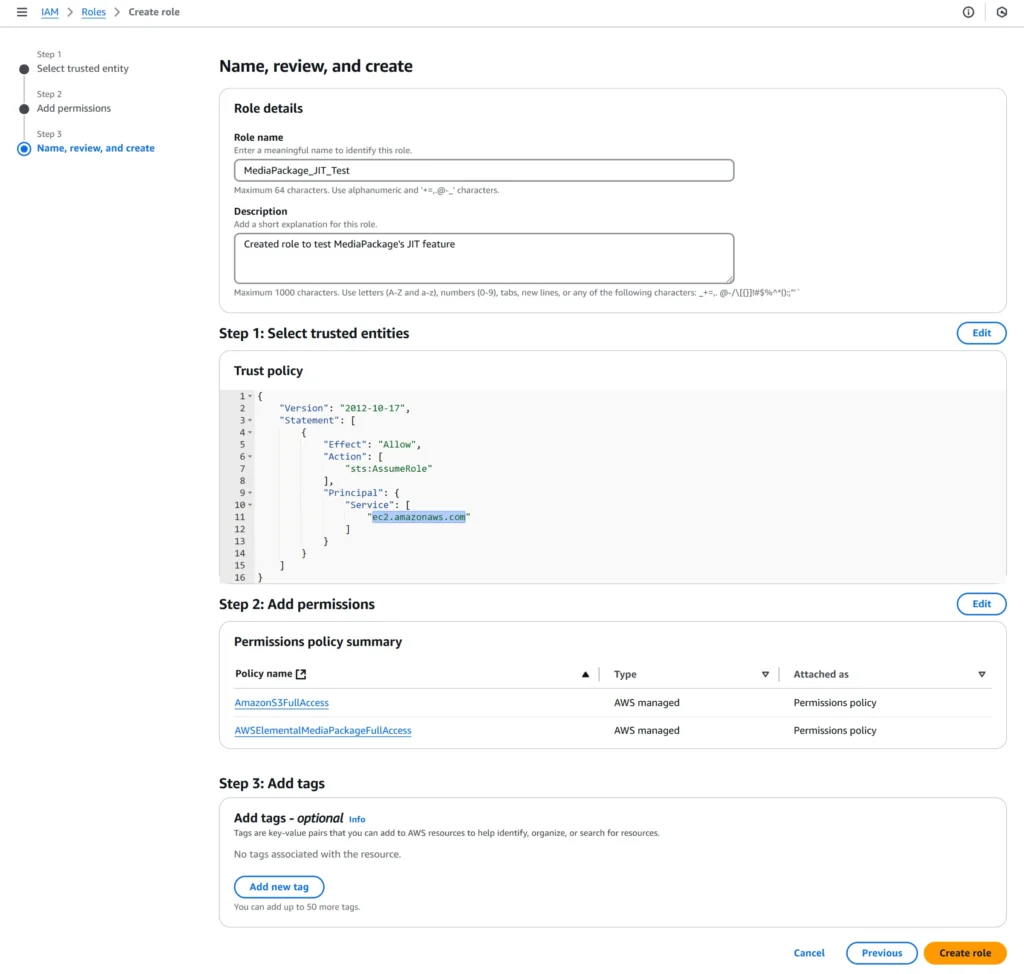Click the Attached as column header
1024x974 pixels.
[x=821, y=674]
